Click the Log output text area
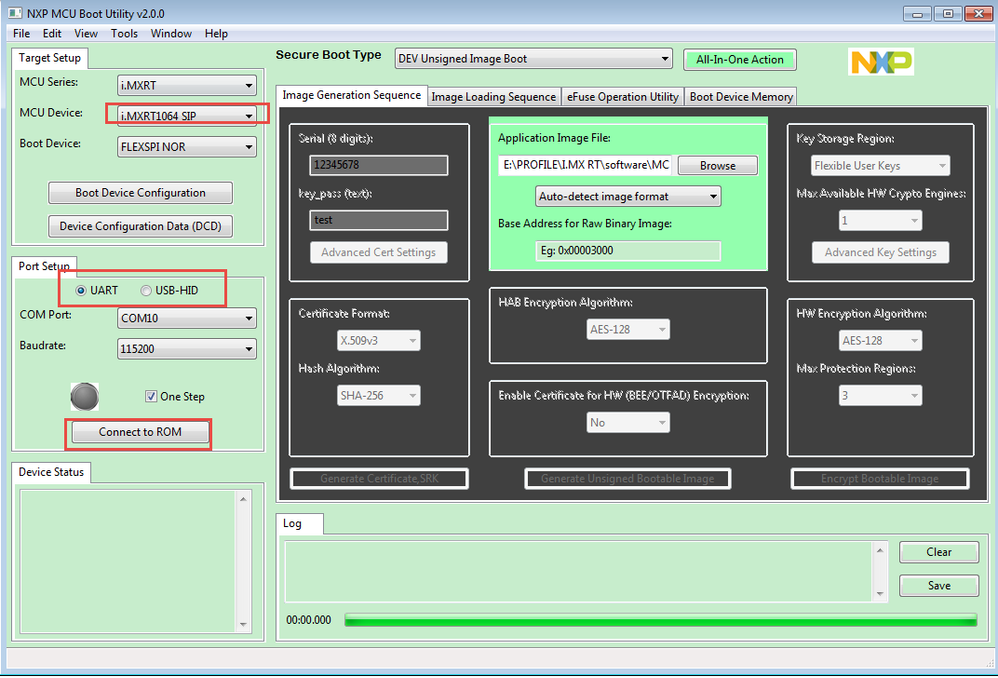Screen dimensions: 998x678 tap(579, 572)
